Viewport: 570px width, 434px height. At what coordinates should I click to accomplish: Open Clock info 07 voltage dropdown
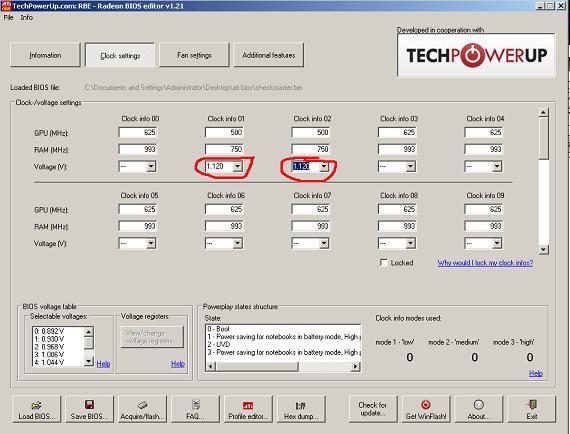(x=324, y=243)
